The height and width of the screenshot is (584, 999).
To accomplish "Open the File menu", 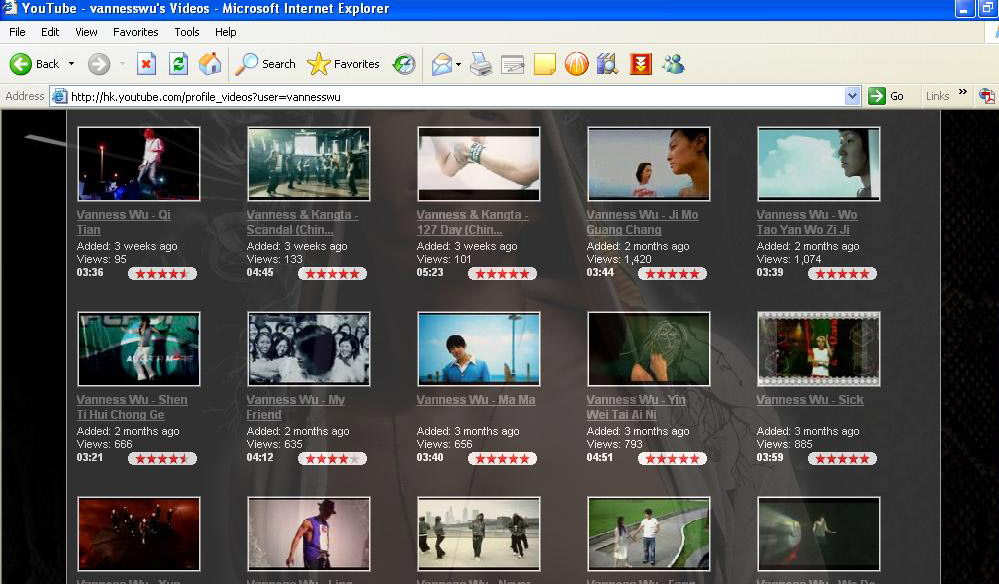I will point(17,32).
